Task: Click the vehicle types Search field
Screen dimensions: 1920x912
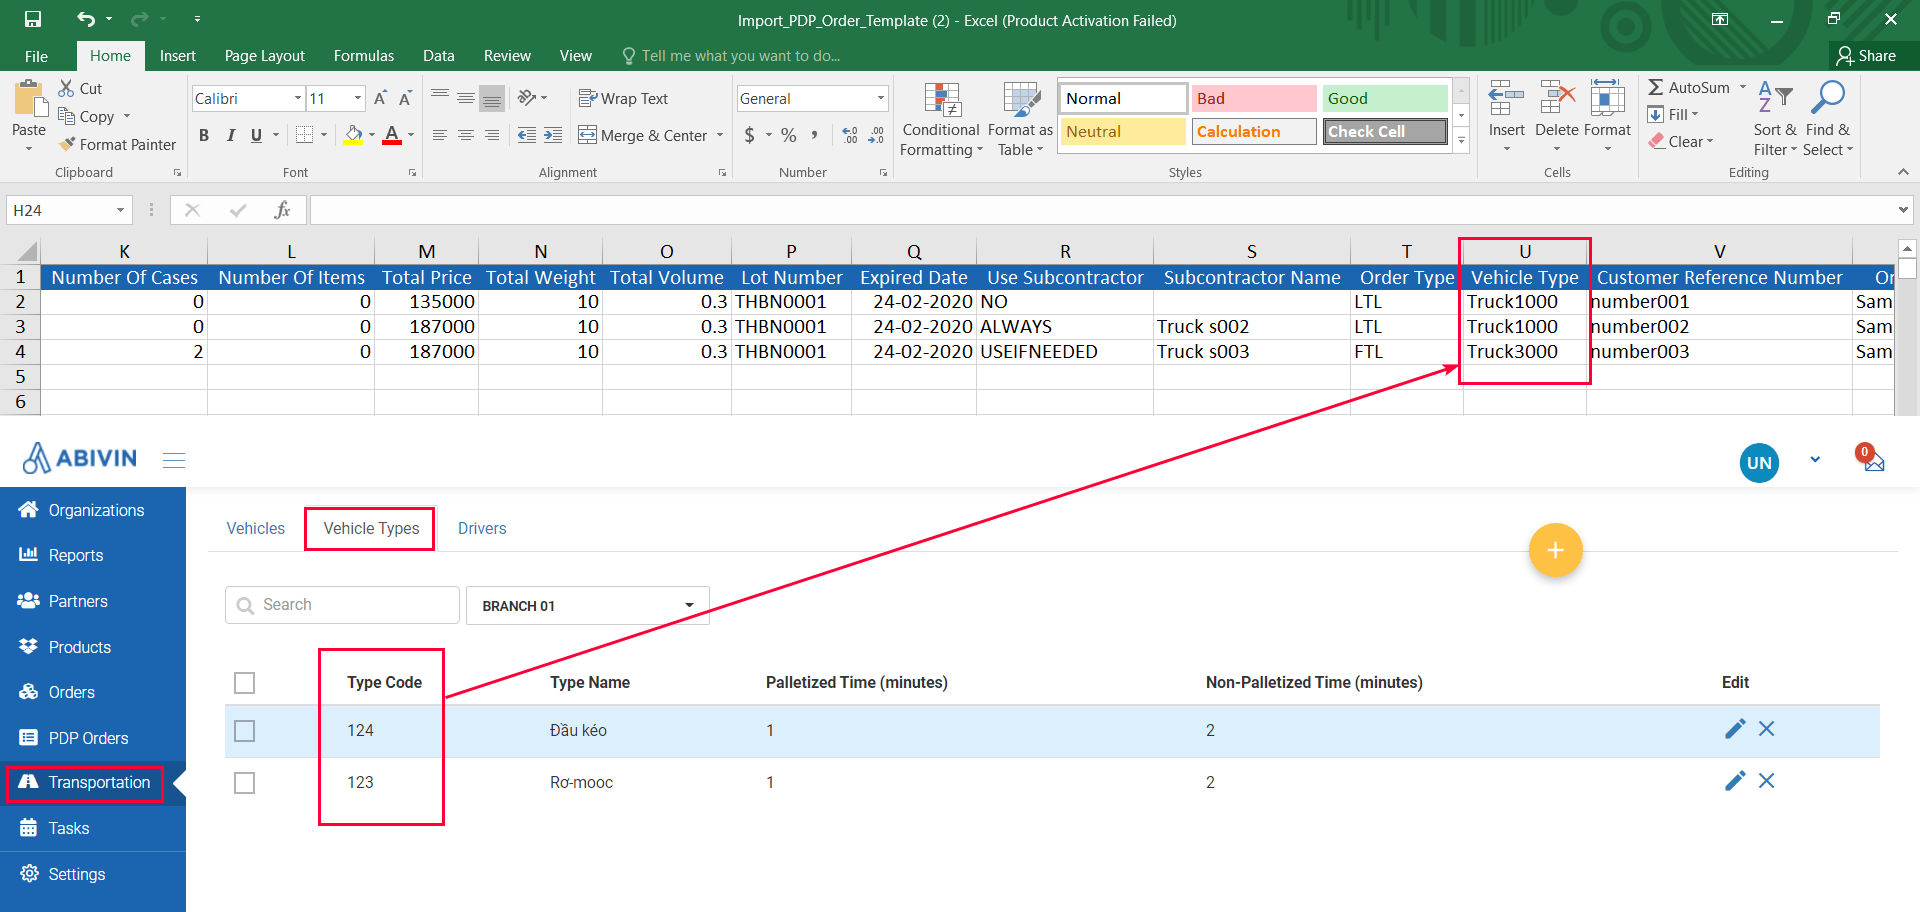Action: click(342, 605)
